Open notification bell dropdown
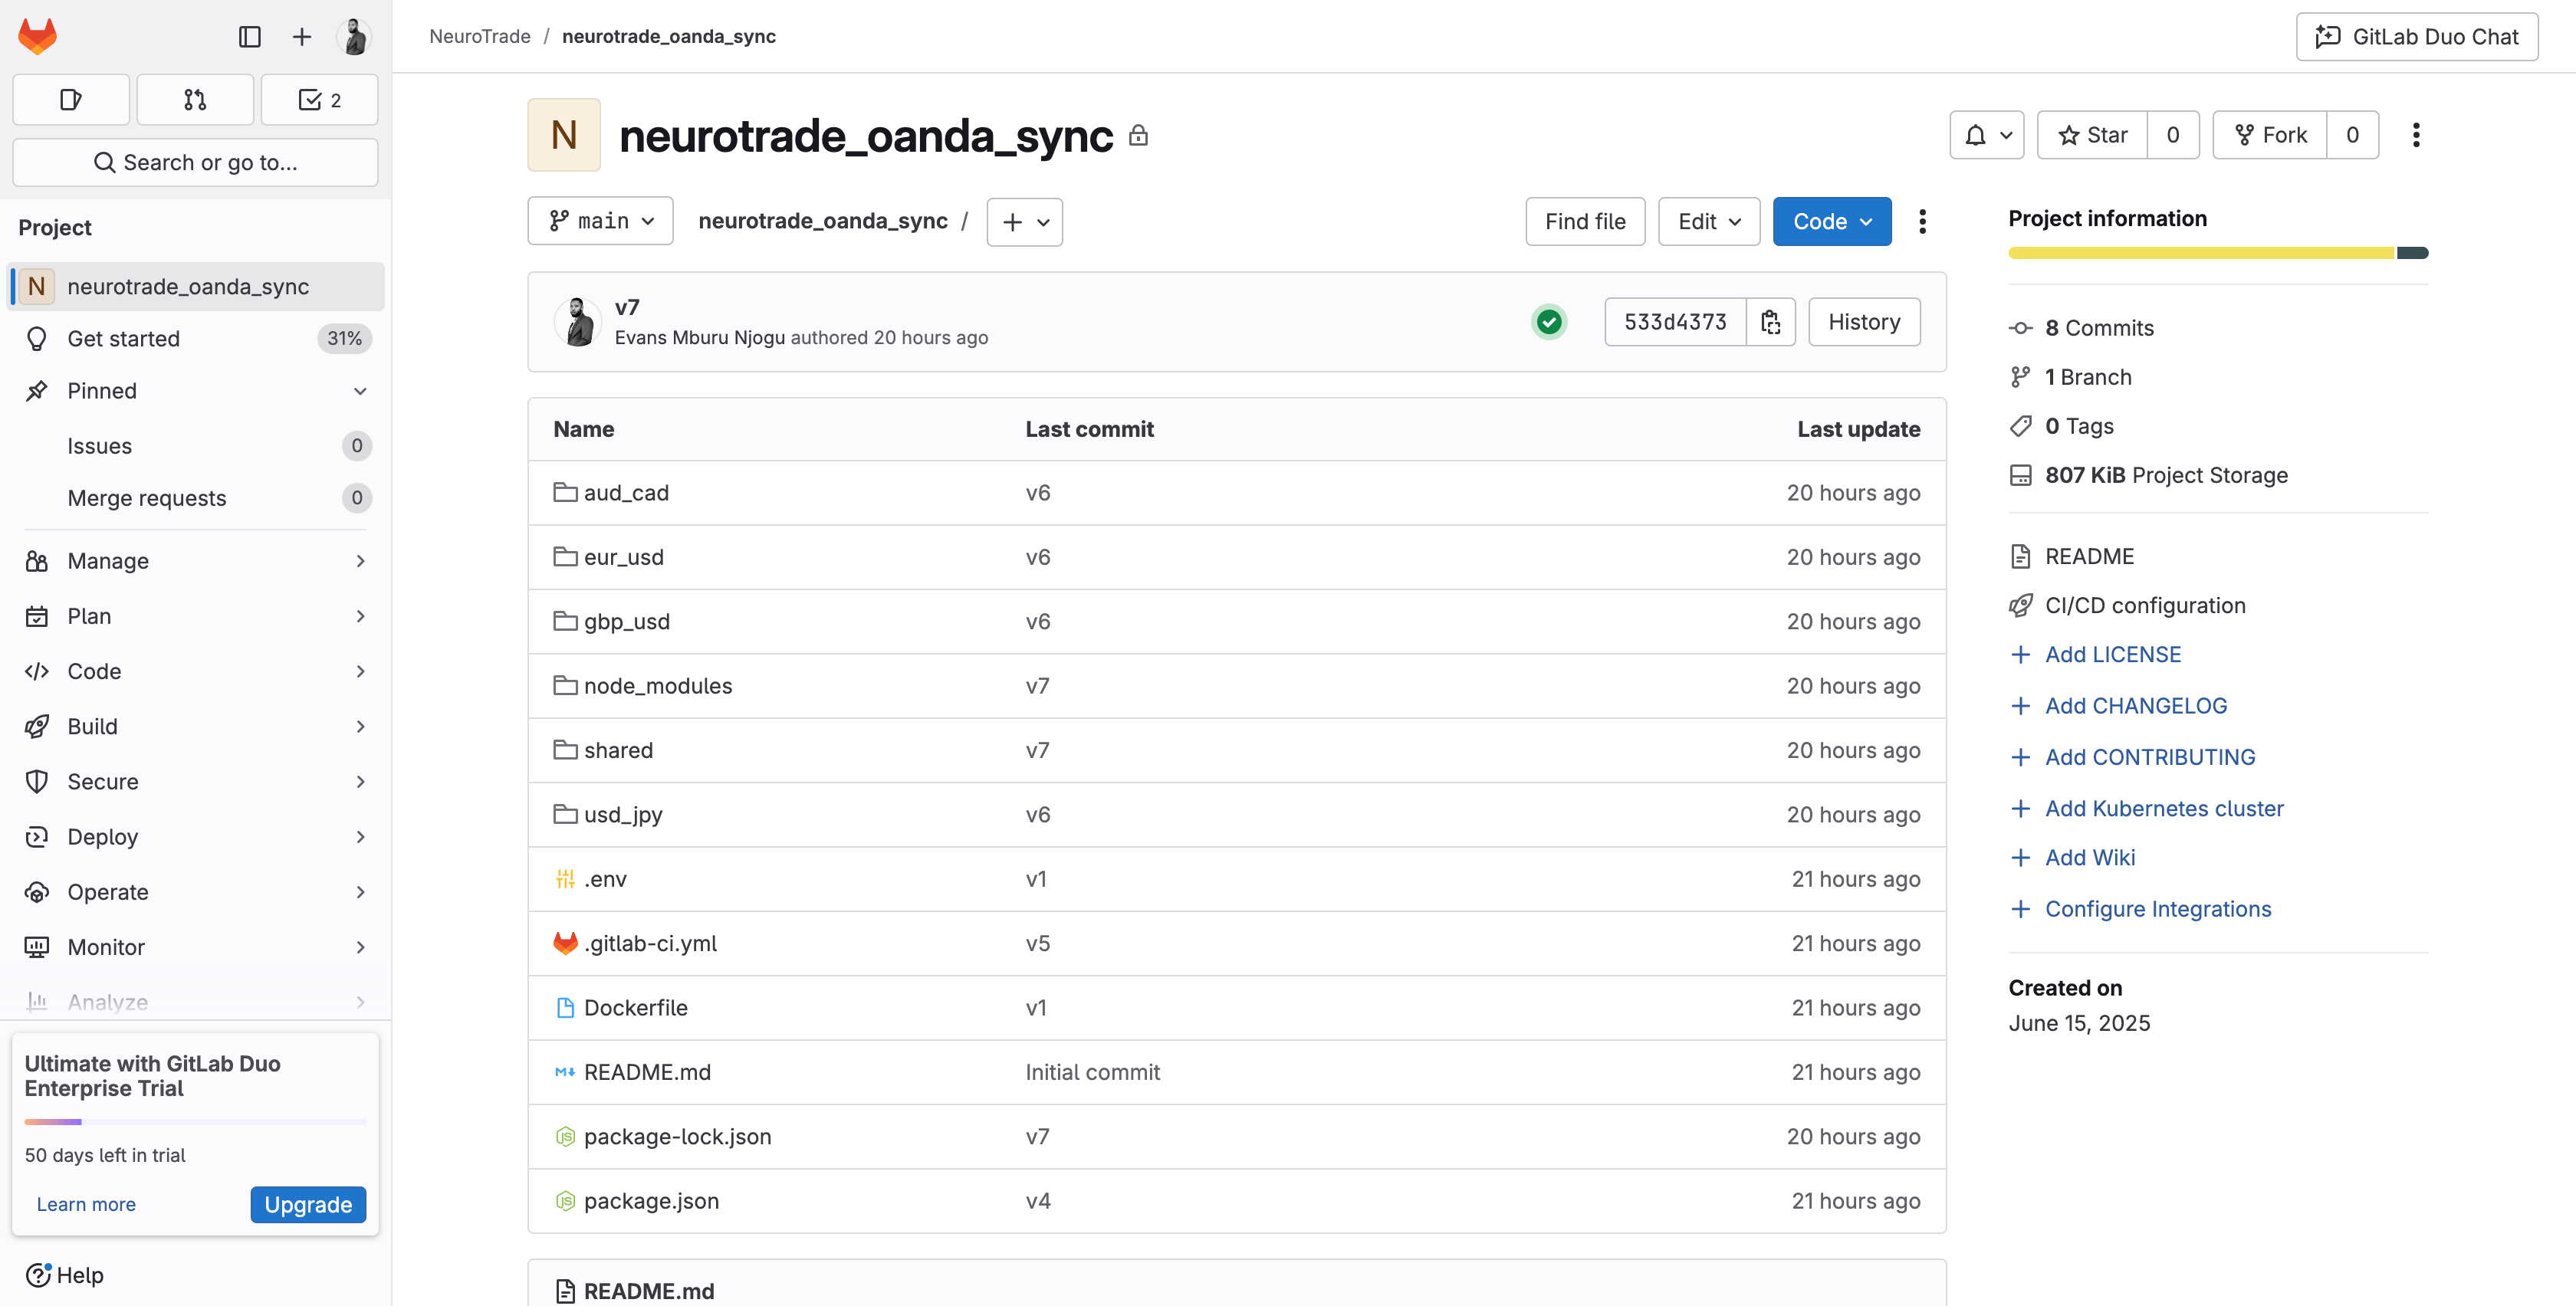2576x1306 pixels. click(1986, 135)
